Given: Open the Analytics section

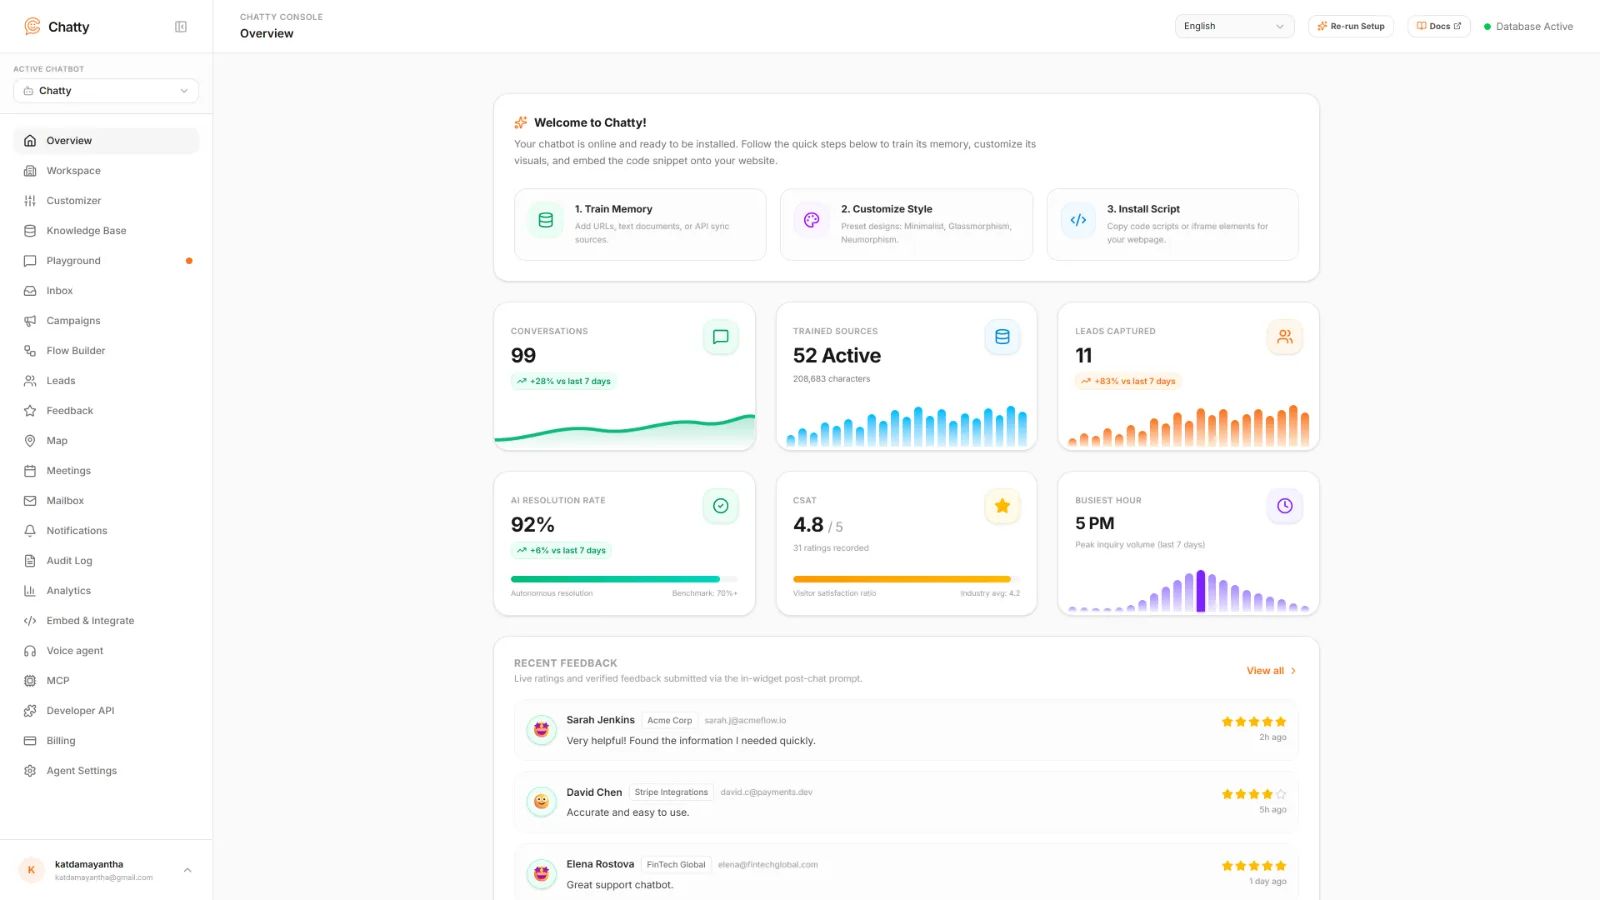Looking at the screenshot, I should 106,591.
